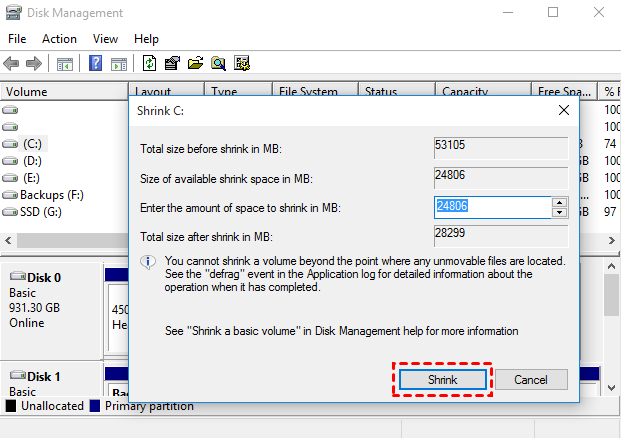Screen dimensions: 621x438
Task: Click the open folder toolbar icon
Action: click(195, 64)
